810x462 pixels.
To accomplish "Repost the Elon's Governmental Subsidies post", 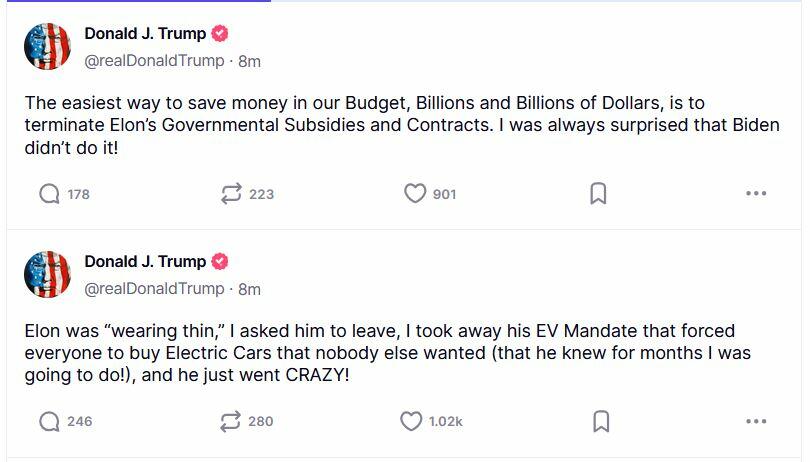I will click(232, 194).
